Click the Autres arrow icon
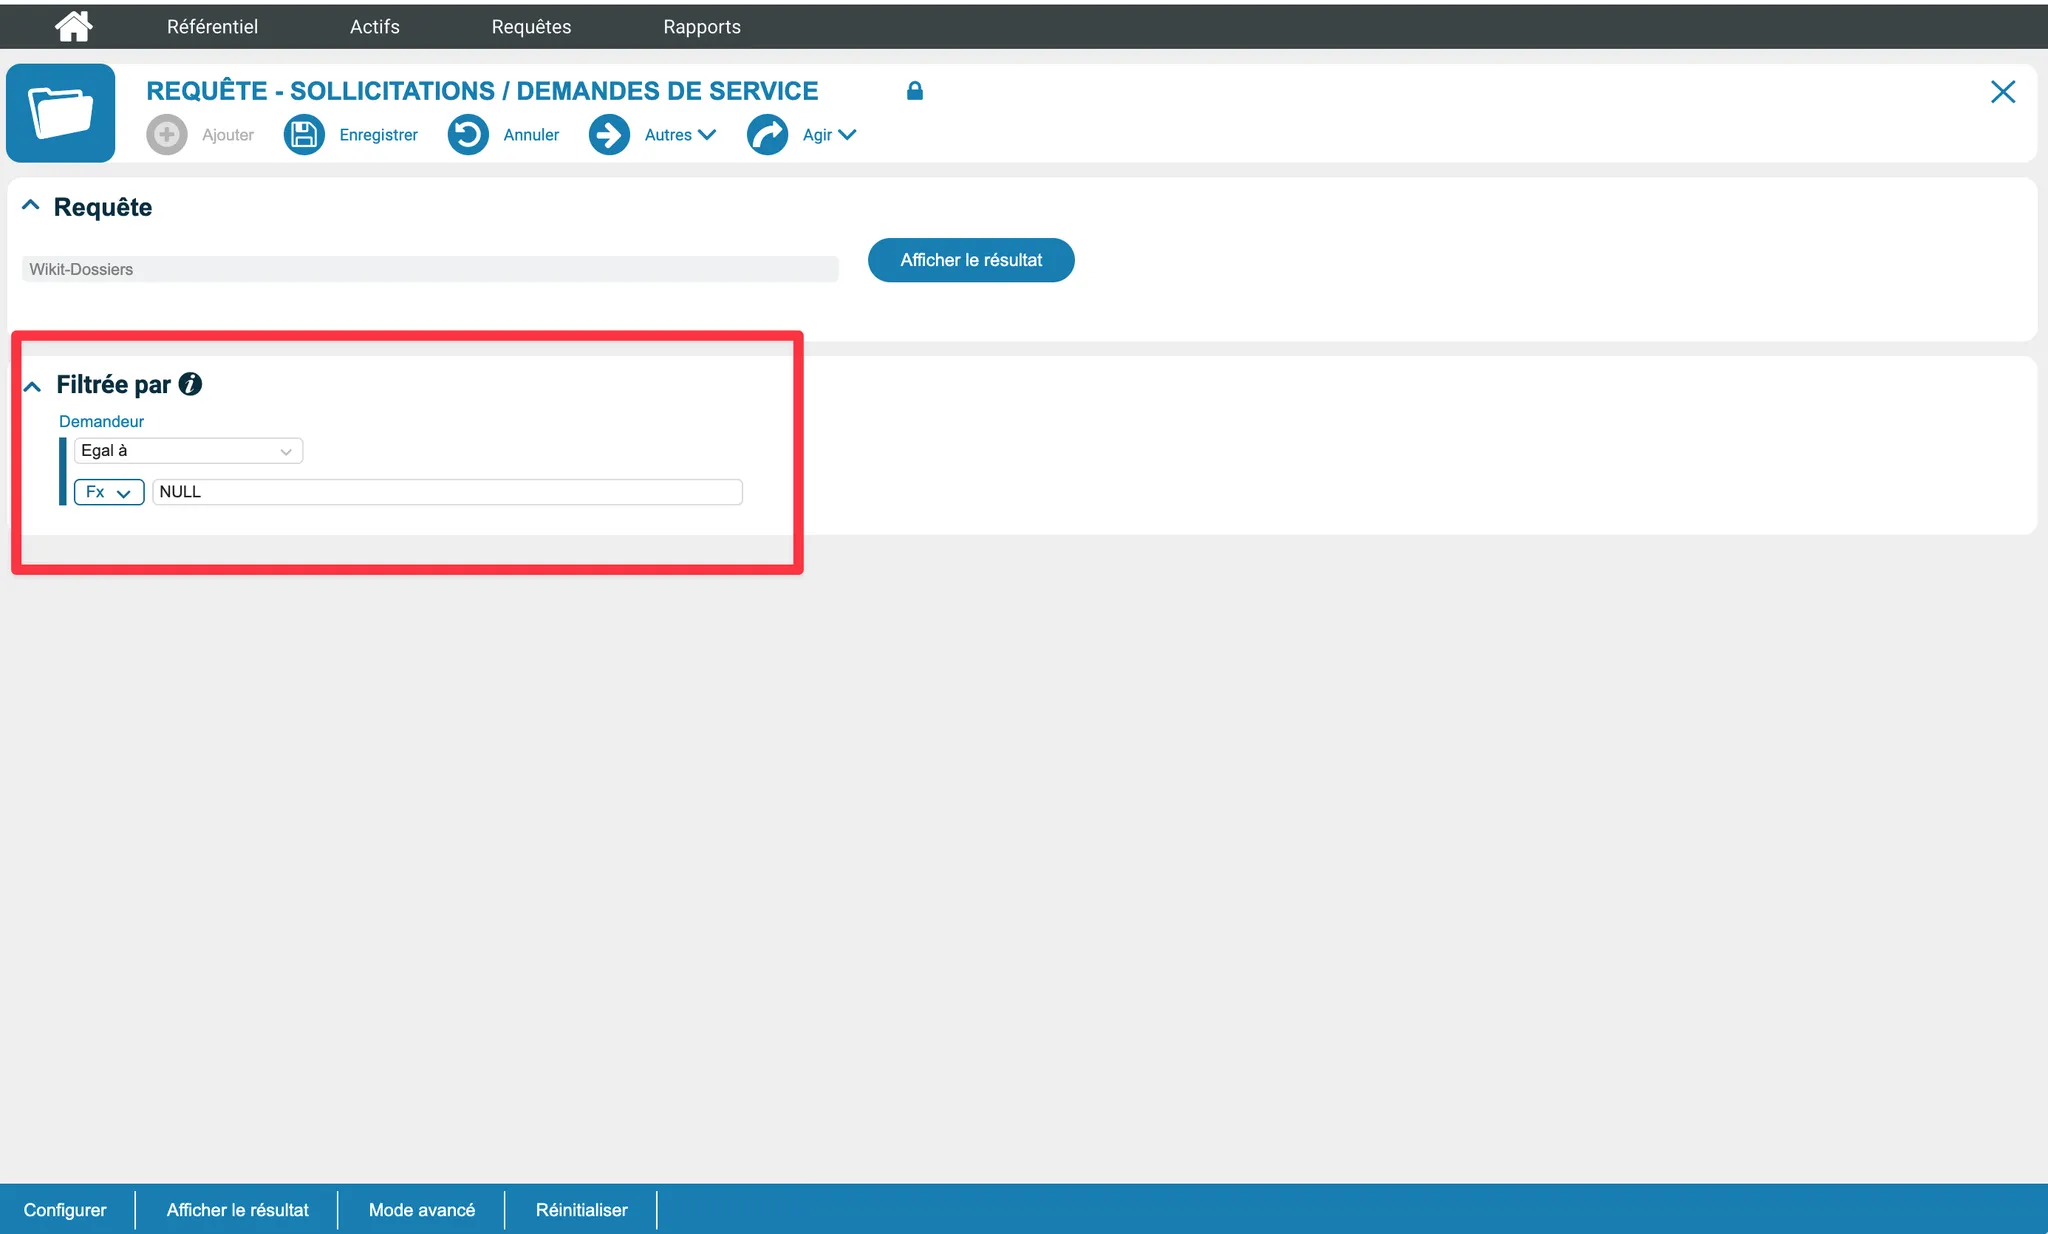Image resolution: width=2048 pixels, height=1234 pixels. (609, 135)
